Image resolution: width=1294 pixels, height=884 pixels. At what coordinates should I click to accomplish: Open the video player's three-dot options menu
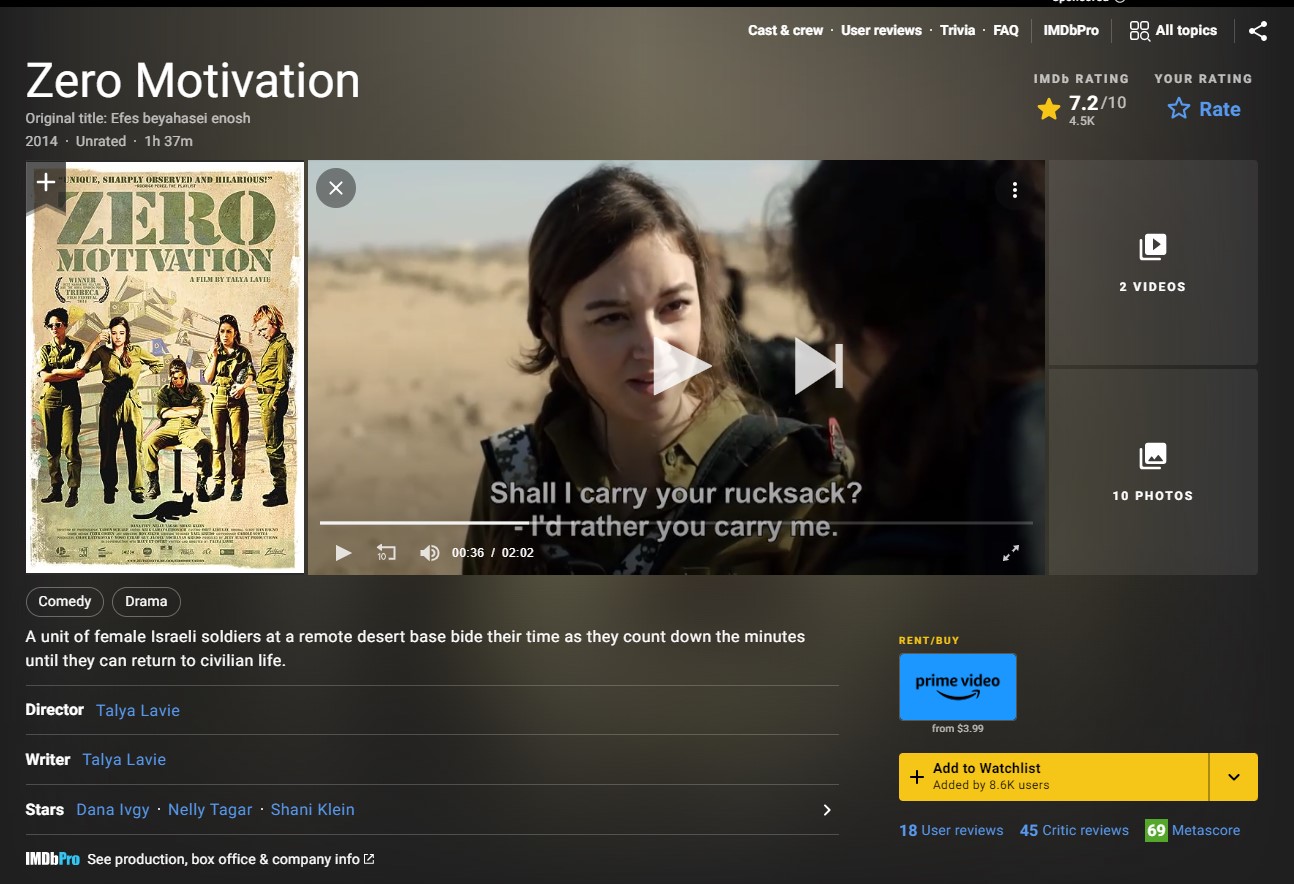click(x=1014, y=189)
